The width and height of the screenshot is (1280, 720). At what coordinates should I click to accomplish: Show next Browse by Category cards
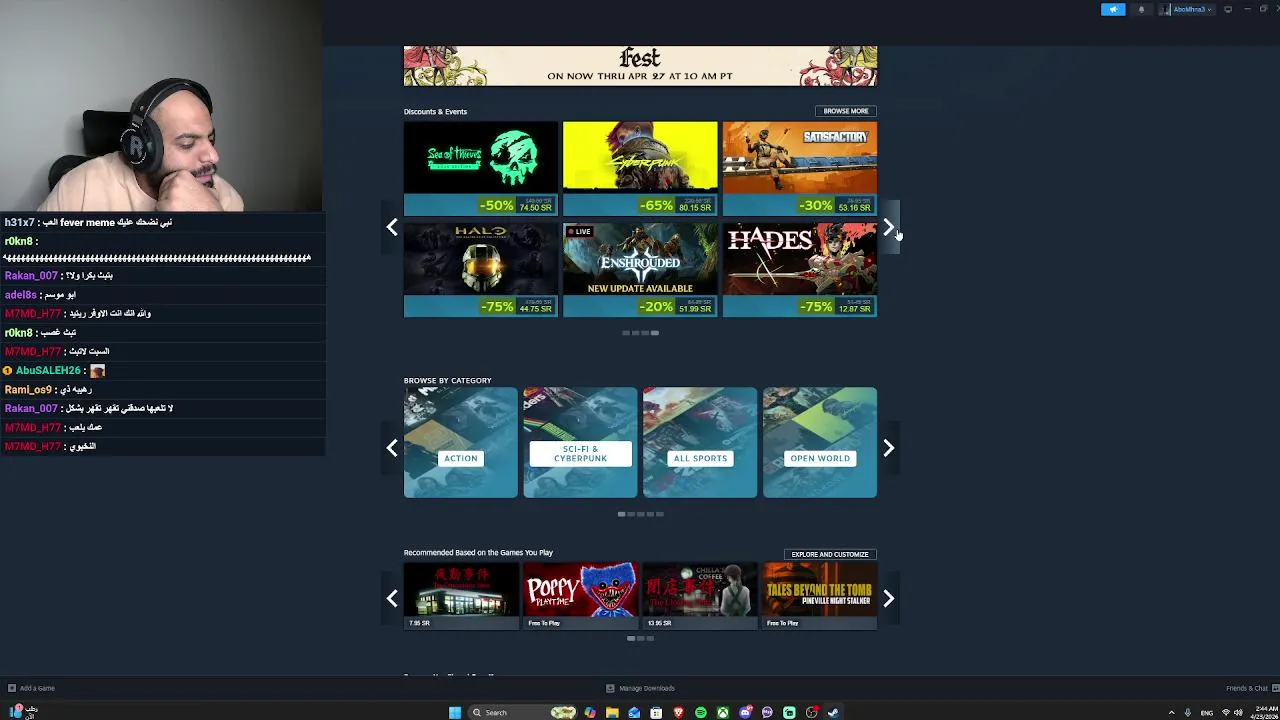[888, 447]
